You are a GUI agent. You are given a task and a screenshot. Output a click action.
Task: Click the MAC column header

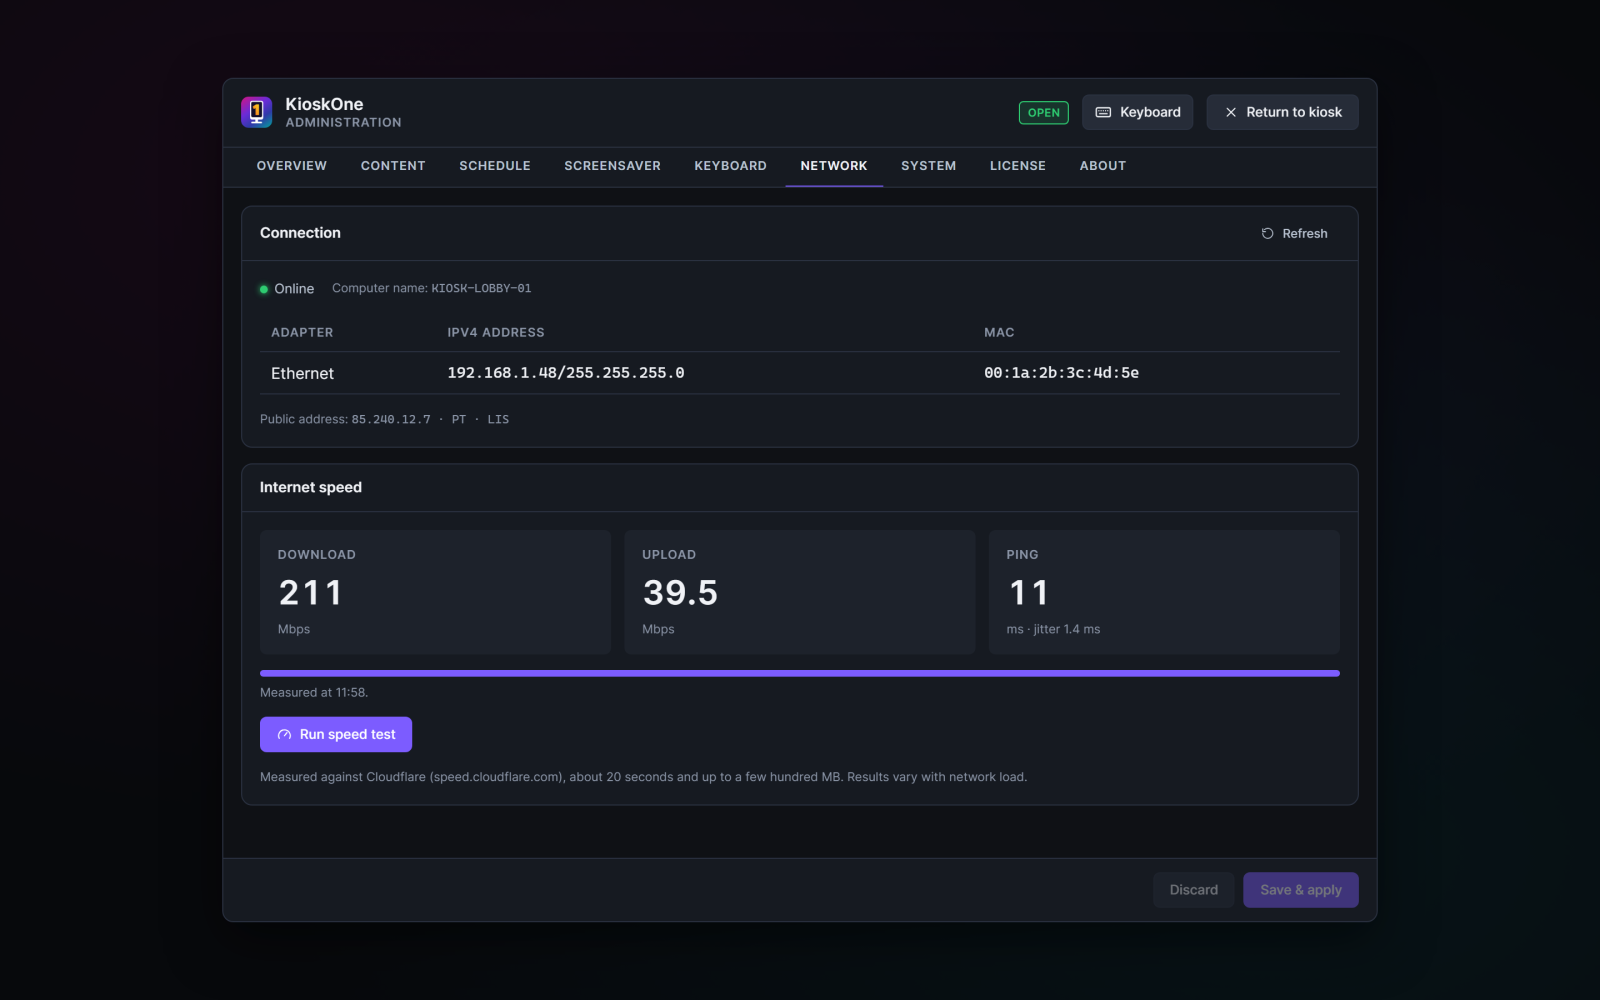999,332
